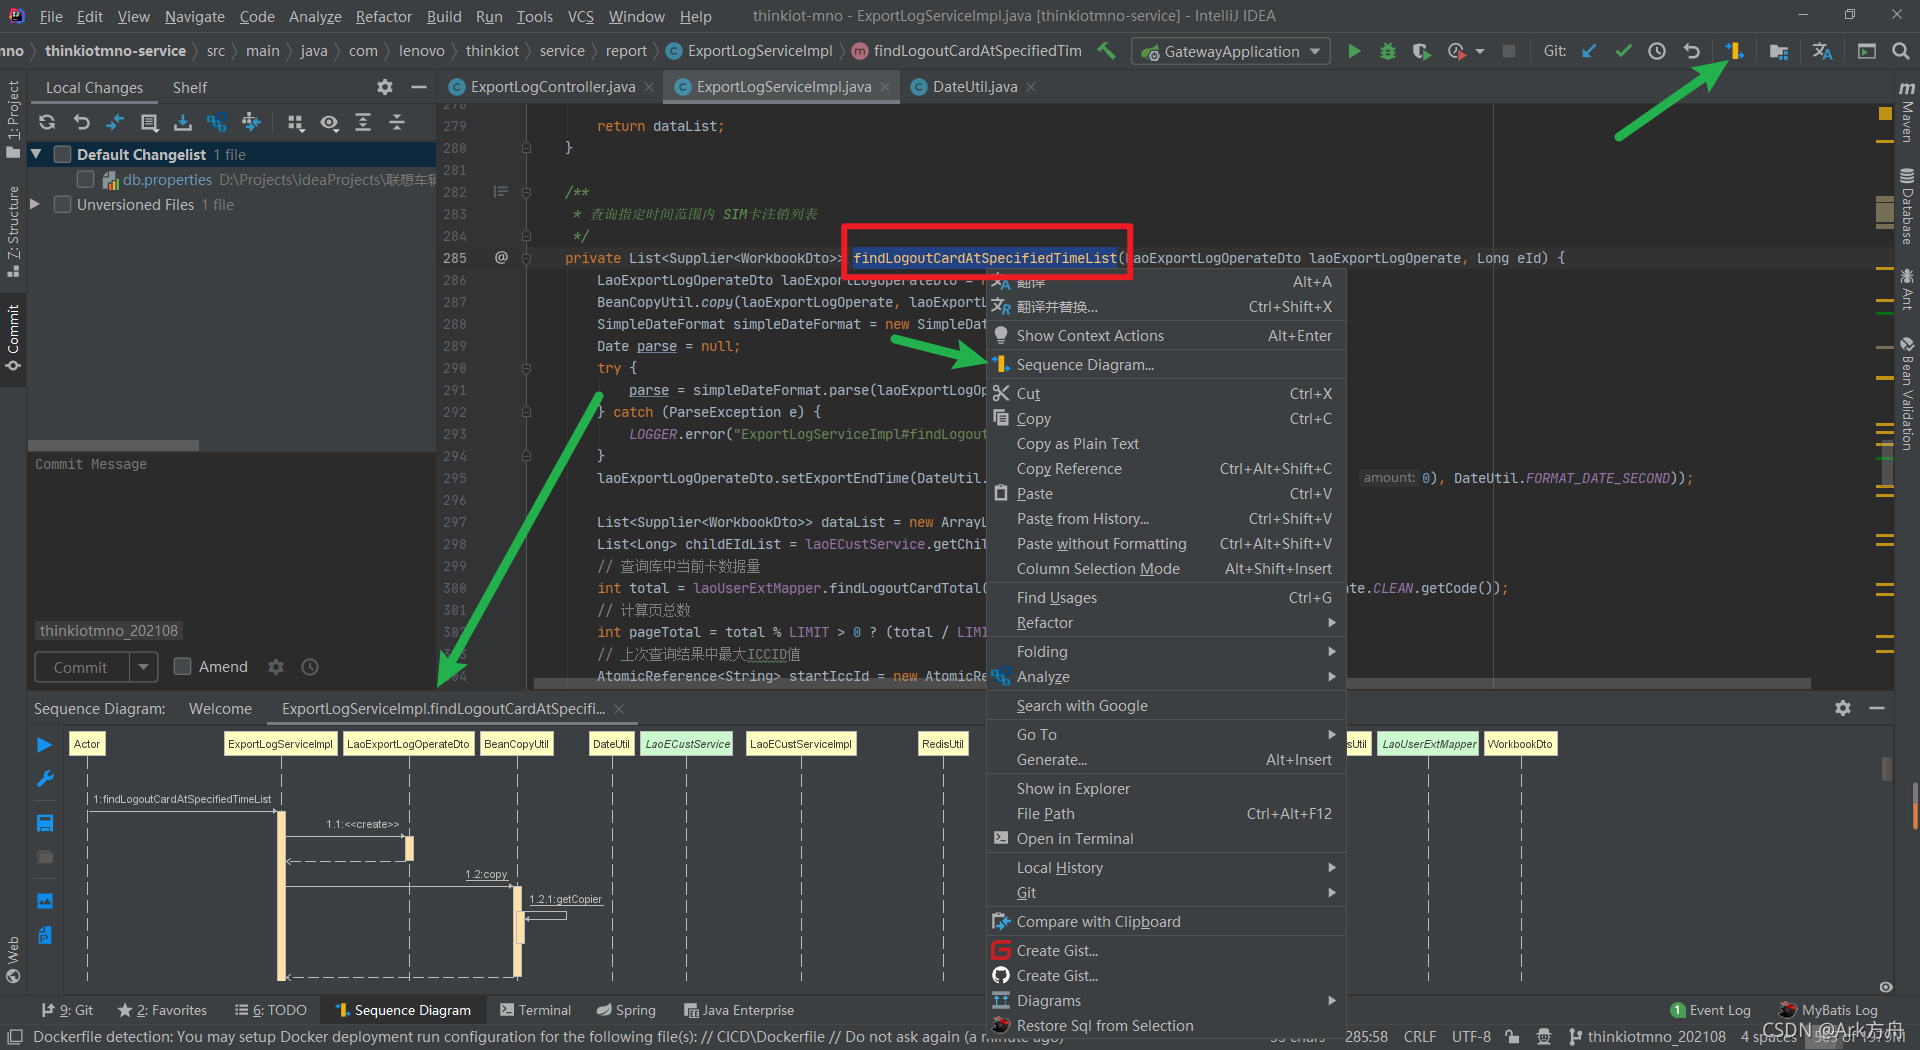Expand the Diagrams submenu
The image size is (1920, 1050).
(x=1166, y=1001)
